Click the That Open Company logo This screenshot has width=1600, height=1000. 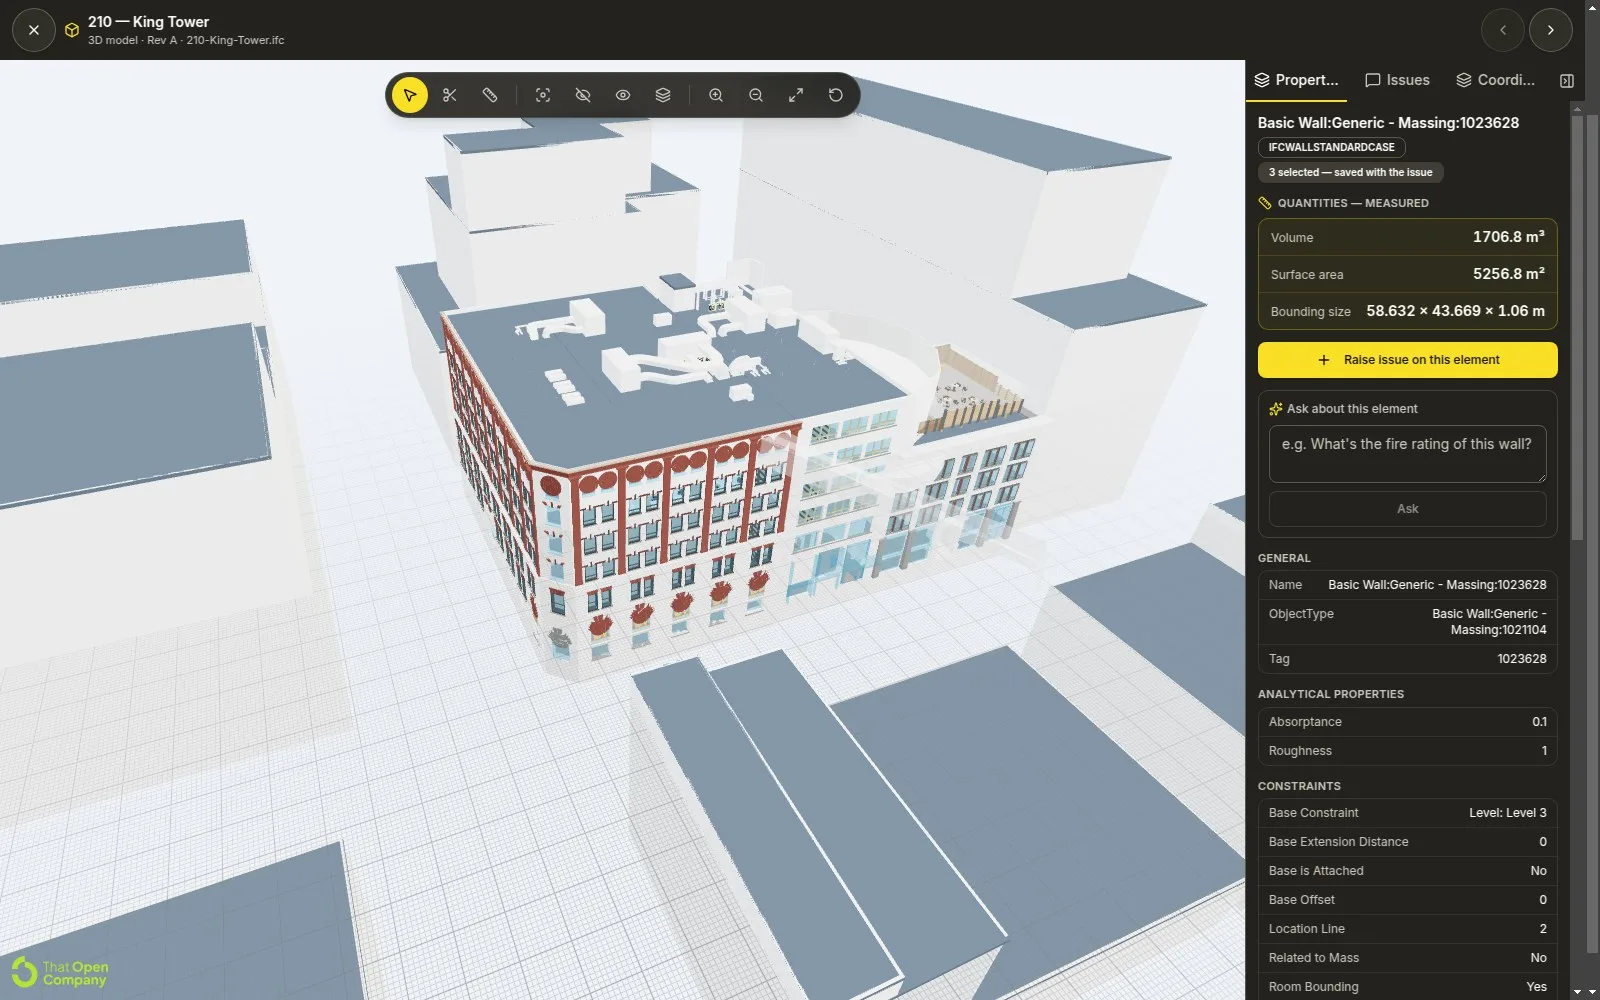(x=60, y=972)
